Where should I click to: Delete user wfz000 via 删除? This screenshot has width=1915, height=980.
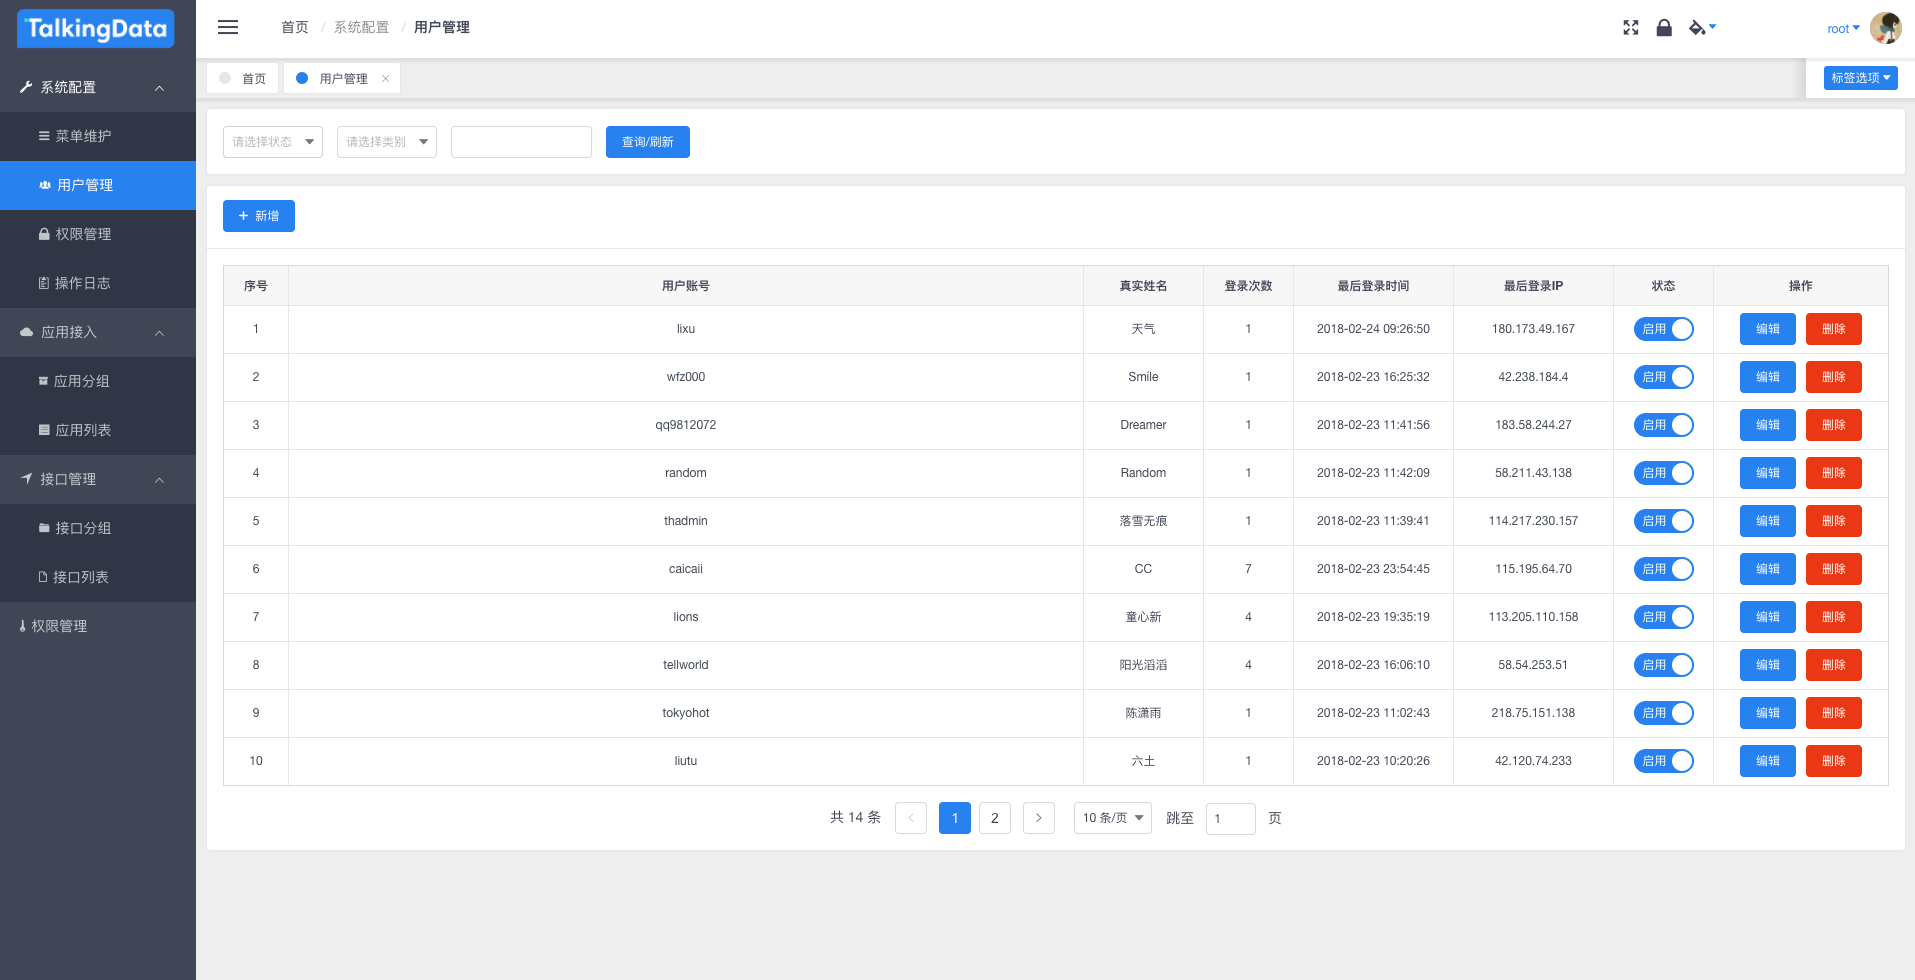[1834, 377]
